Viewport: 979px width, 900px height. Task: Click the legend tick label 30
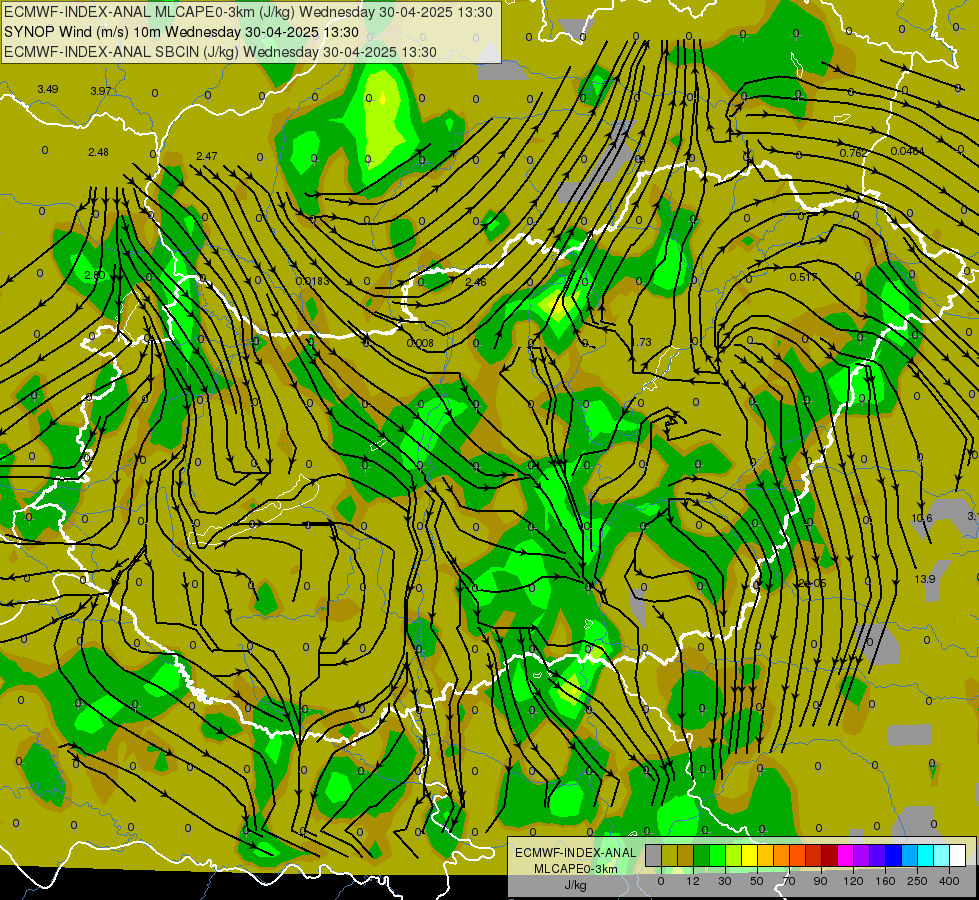725,881
